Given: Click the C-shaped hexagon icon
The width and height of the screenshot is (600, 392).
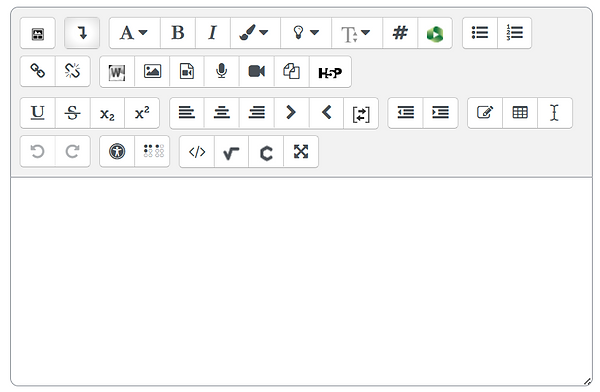Looking at the screenshot, I should click(266, 152).
